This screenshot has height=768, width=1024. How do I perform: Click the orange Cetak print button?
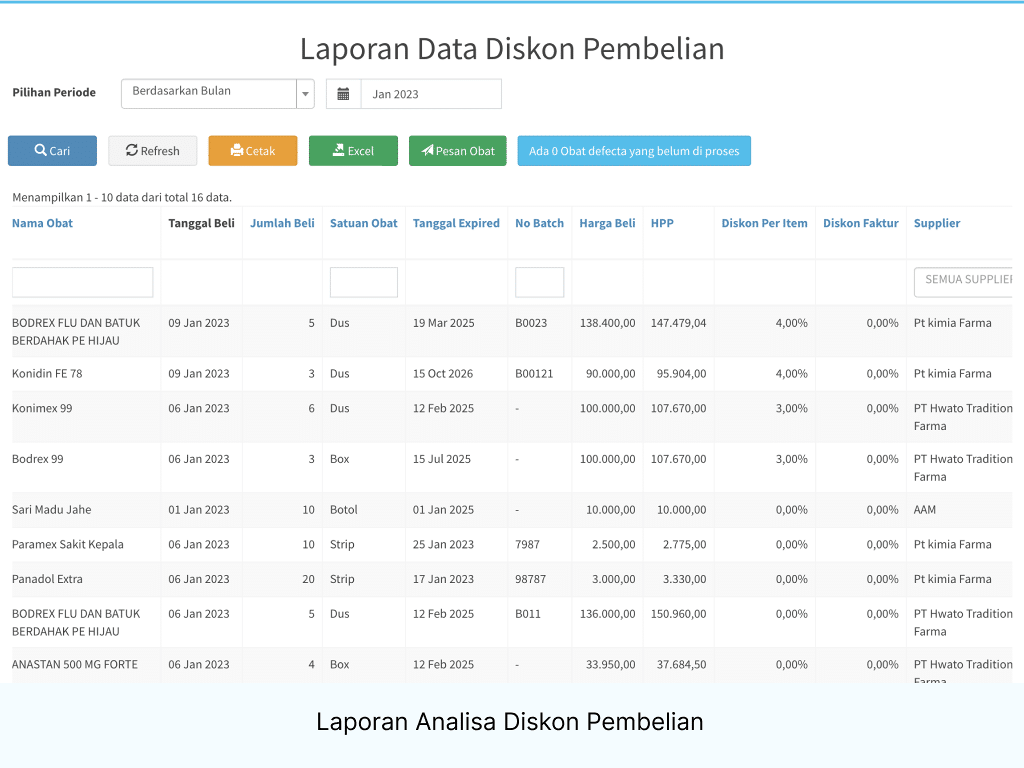point(253,151)
